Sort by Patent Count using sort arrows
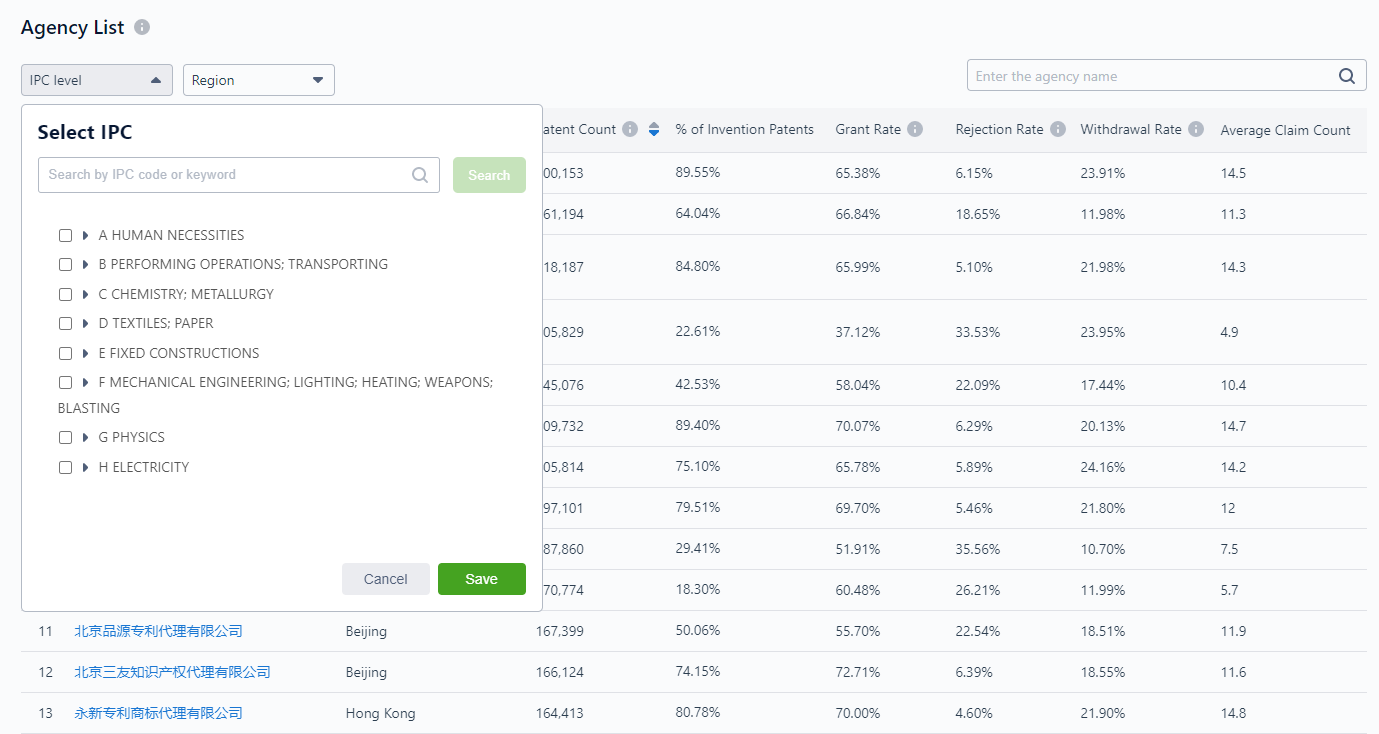The image size is (1379, 734). point(654,129)
